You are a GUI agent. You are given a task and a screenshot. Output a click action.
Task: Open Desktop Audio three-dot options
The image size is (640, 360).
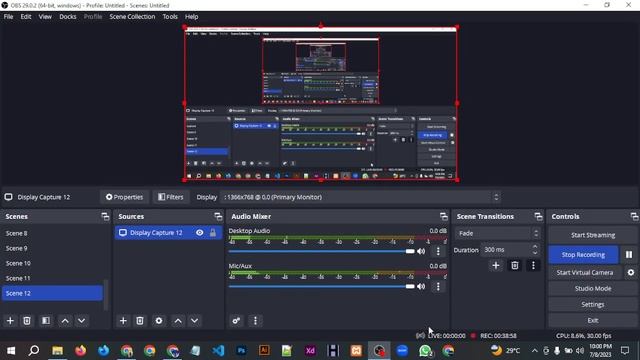pos(438,251)
